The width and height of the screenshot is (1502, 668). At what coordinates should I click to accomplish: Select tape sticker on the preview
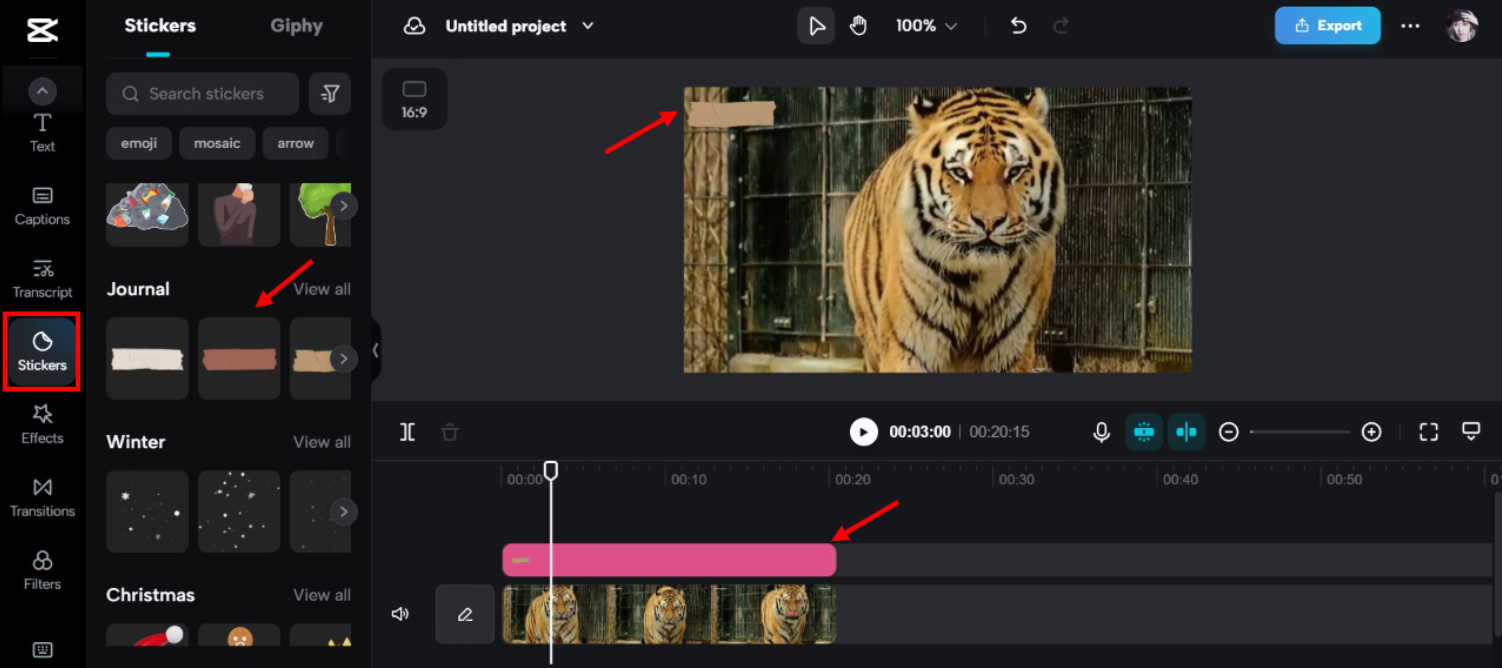(x=731, y=113)
